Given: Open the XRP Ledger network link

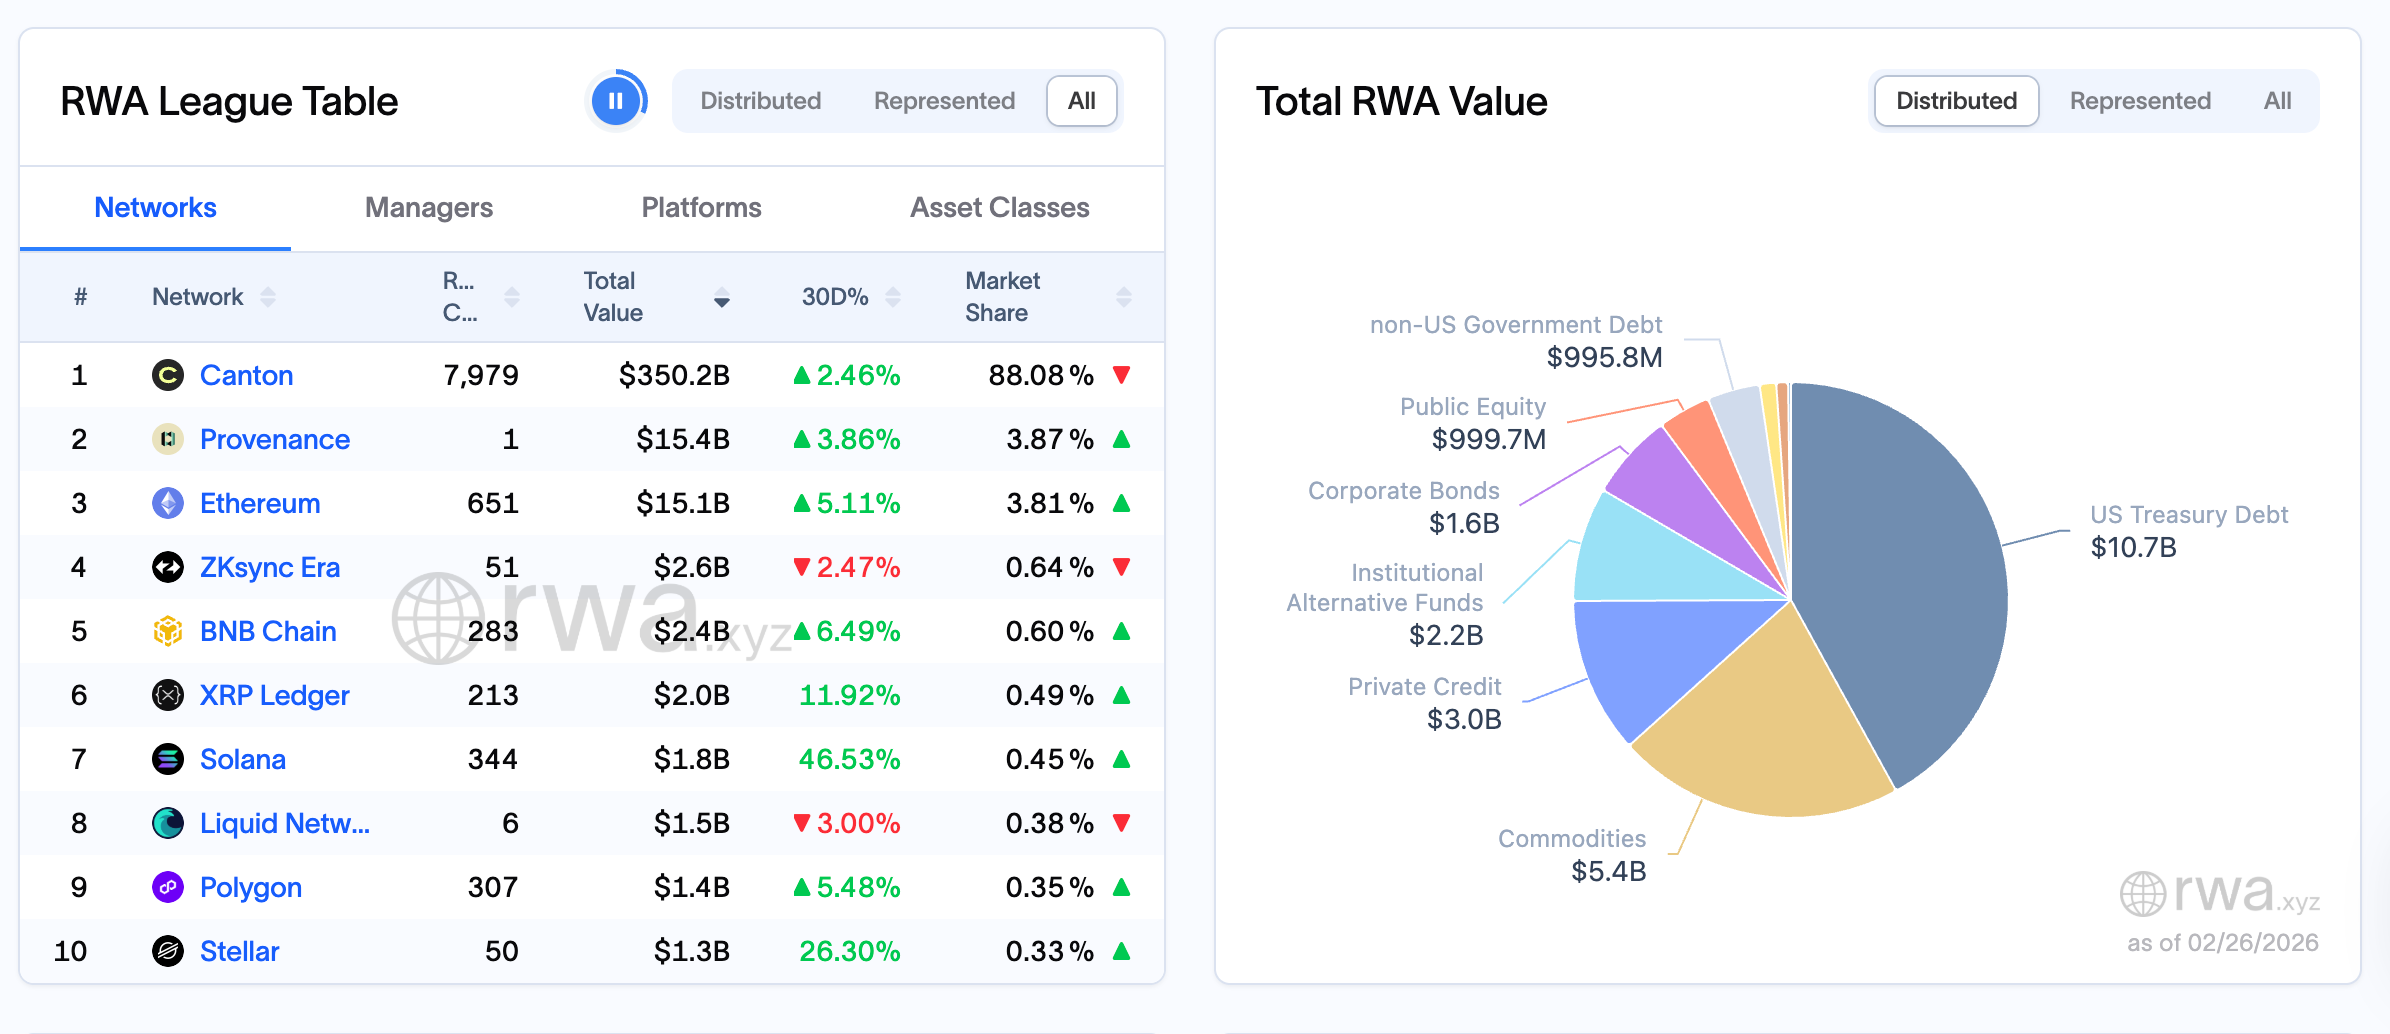Looking at the screenshot, I should point(275,695).
